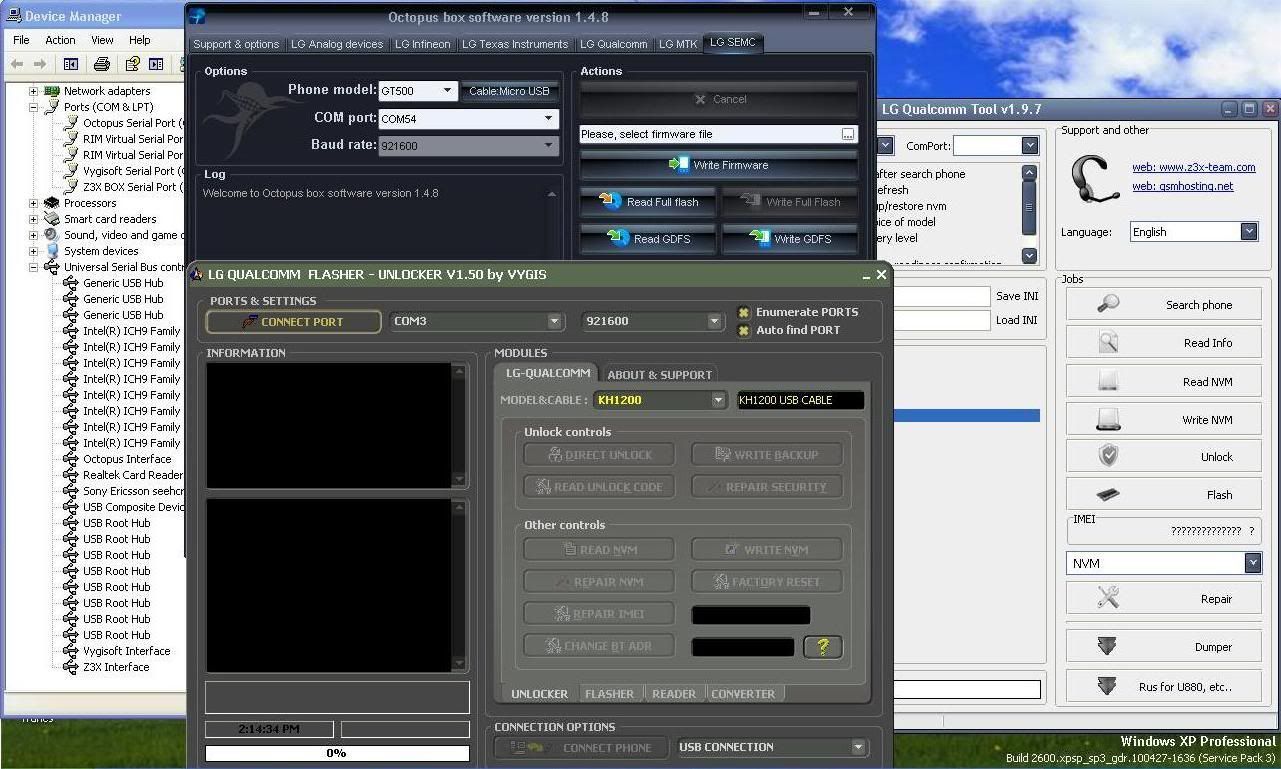Click Write GDFS in Octopus window
Screen dimensions: 1281x769
click(790, 239)
